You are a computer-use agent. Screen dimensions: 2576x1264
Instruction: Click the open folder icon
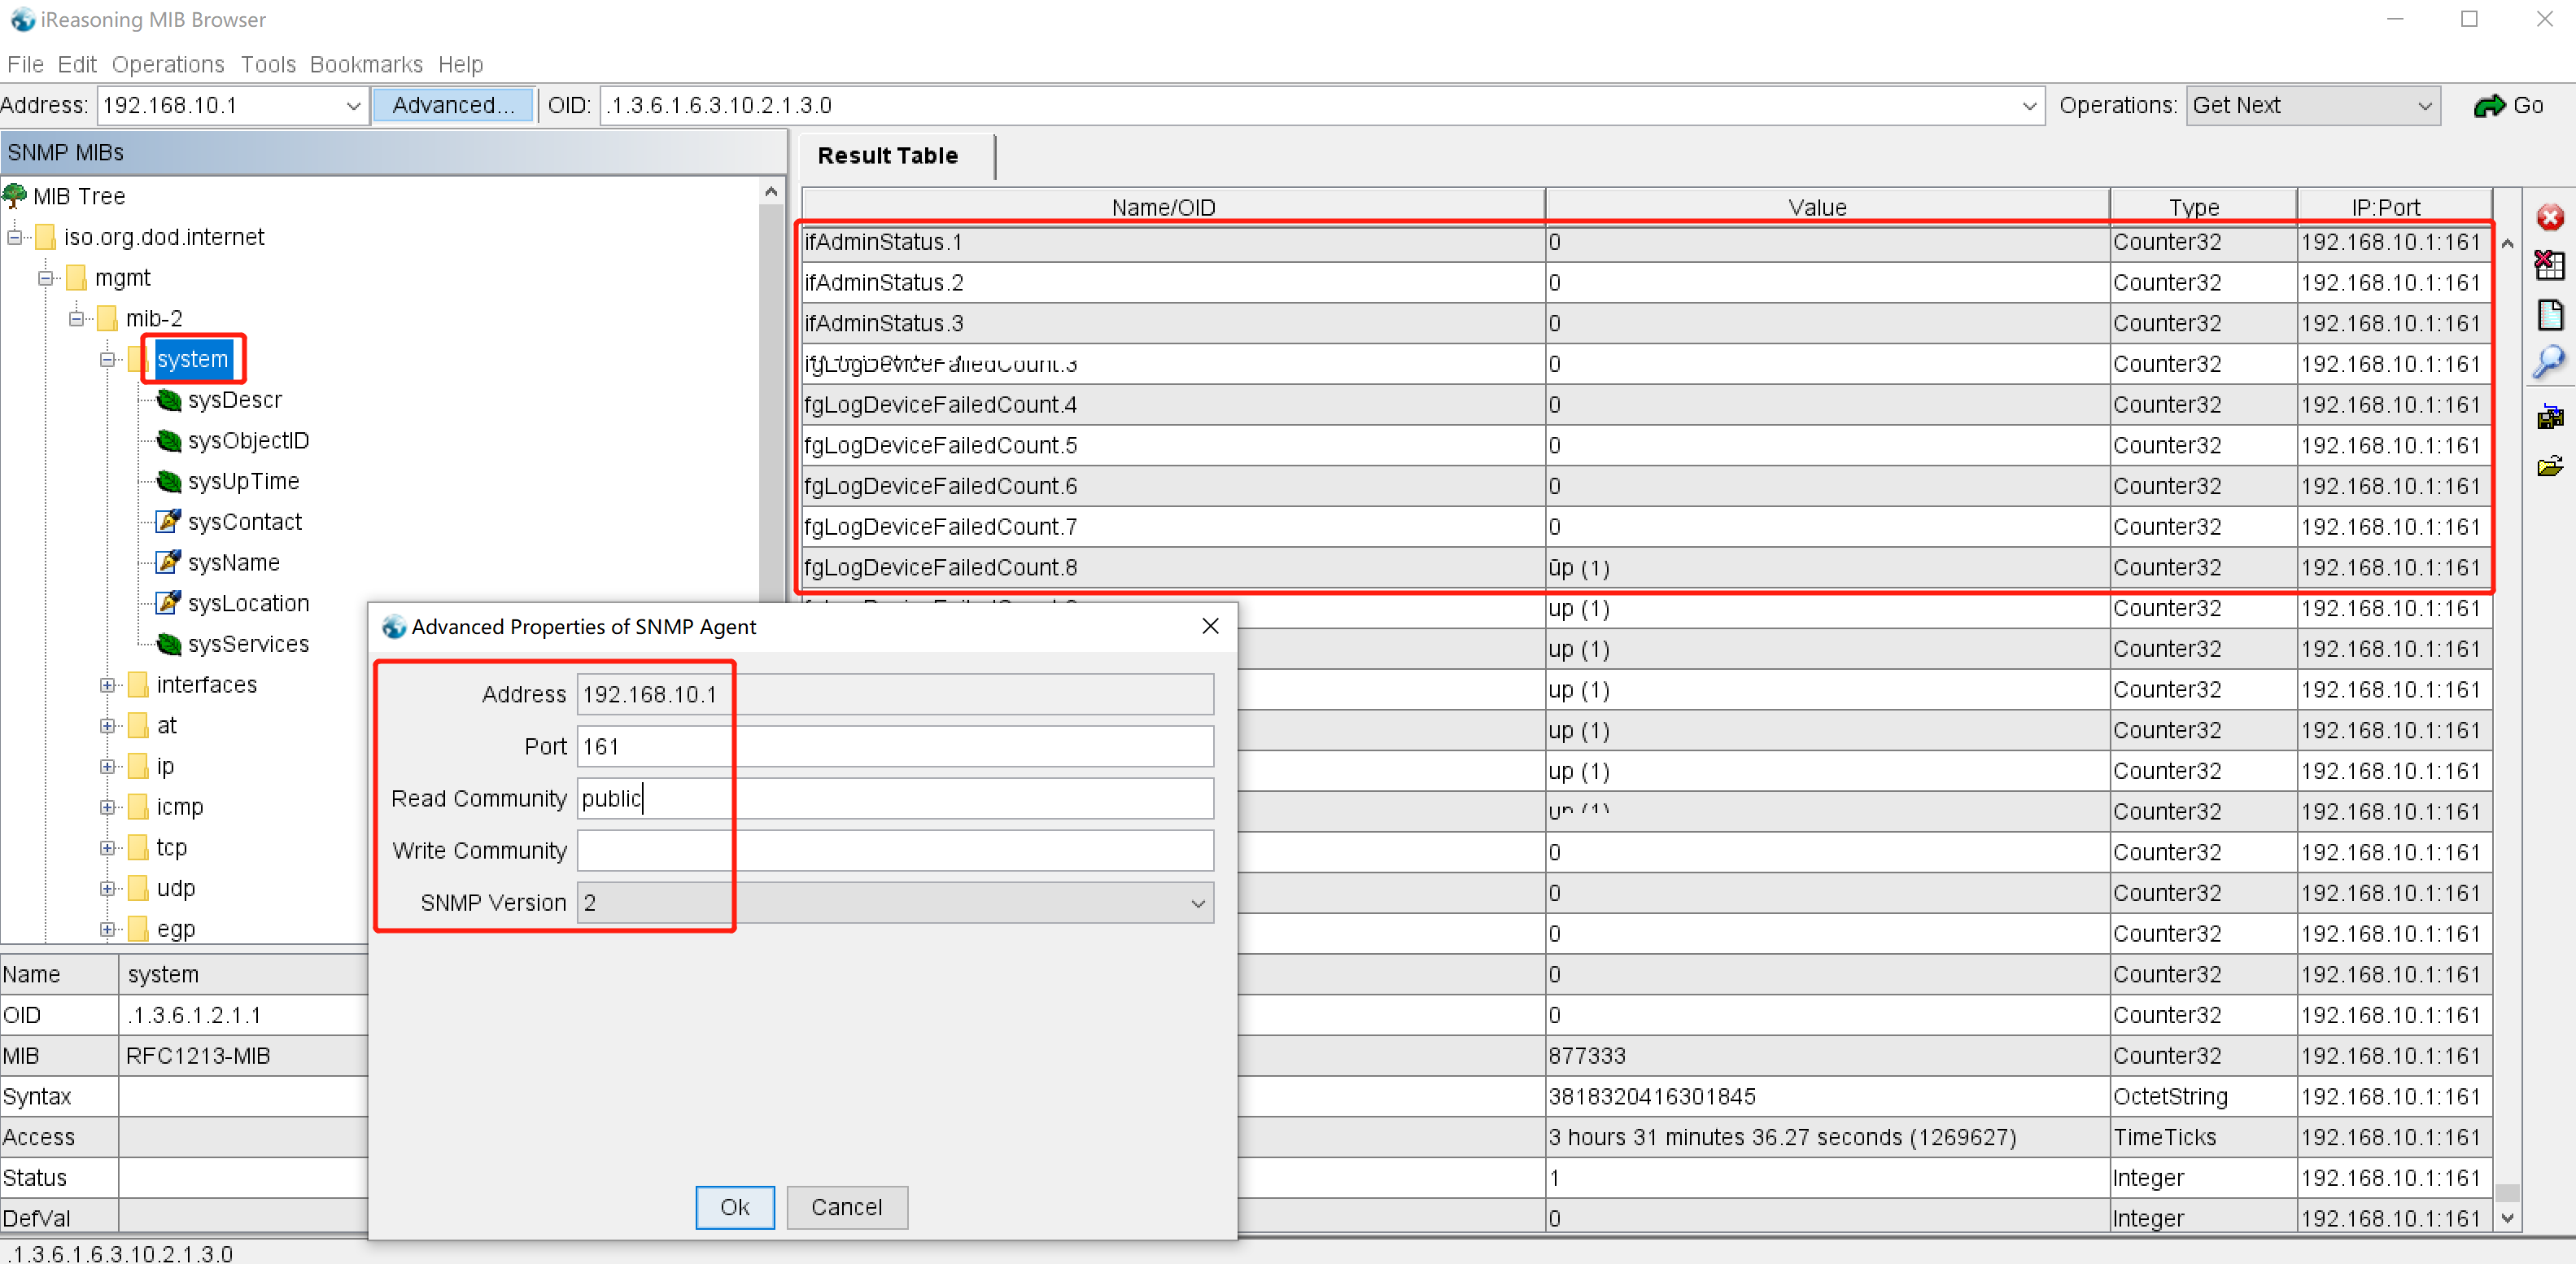[x=2549, y=466]
